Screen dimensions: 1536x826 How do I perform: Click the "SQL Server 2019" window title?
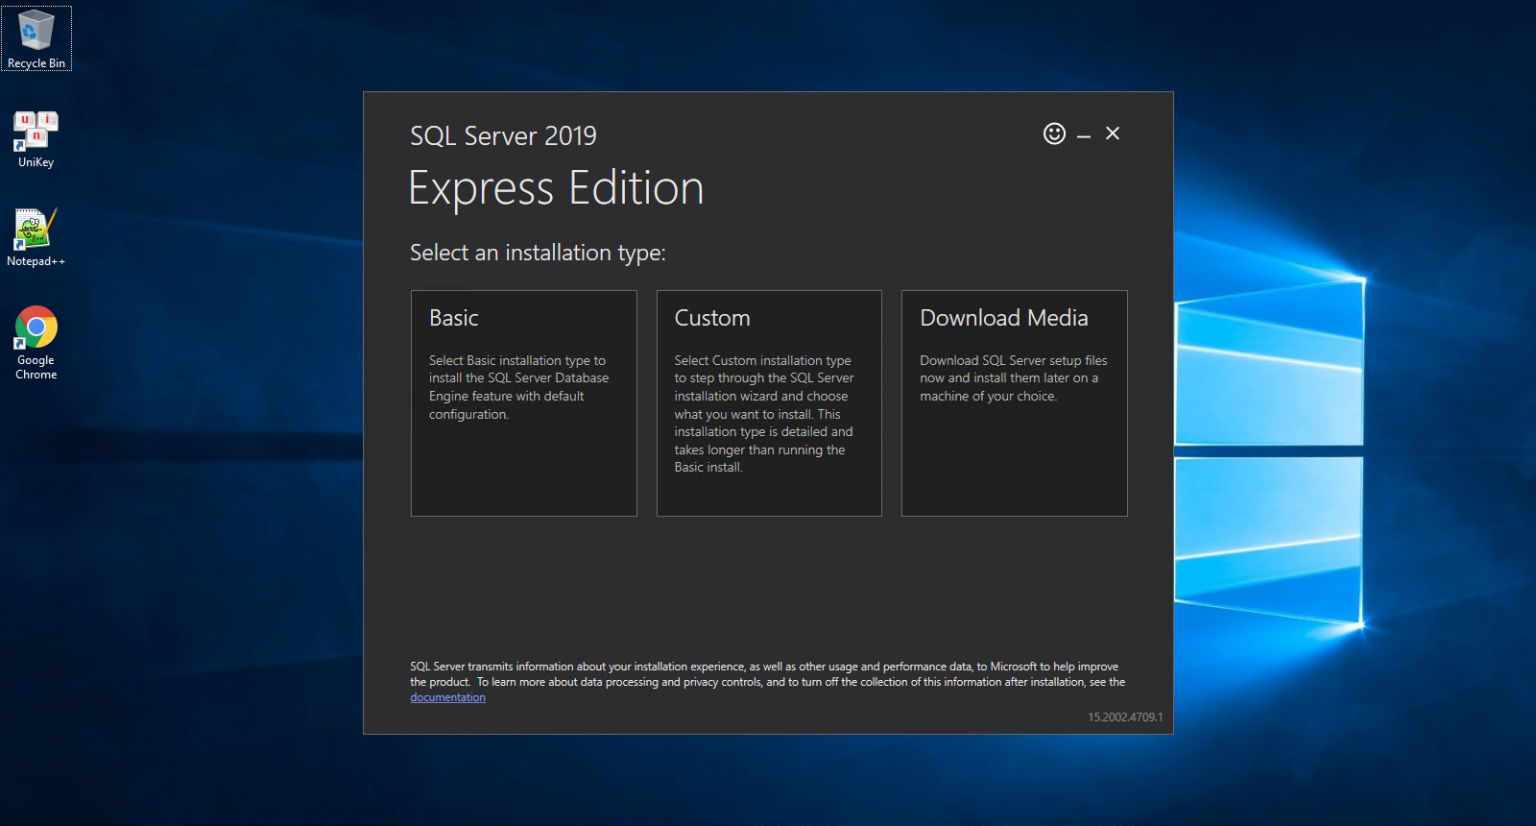503,136
